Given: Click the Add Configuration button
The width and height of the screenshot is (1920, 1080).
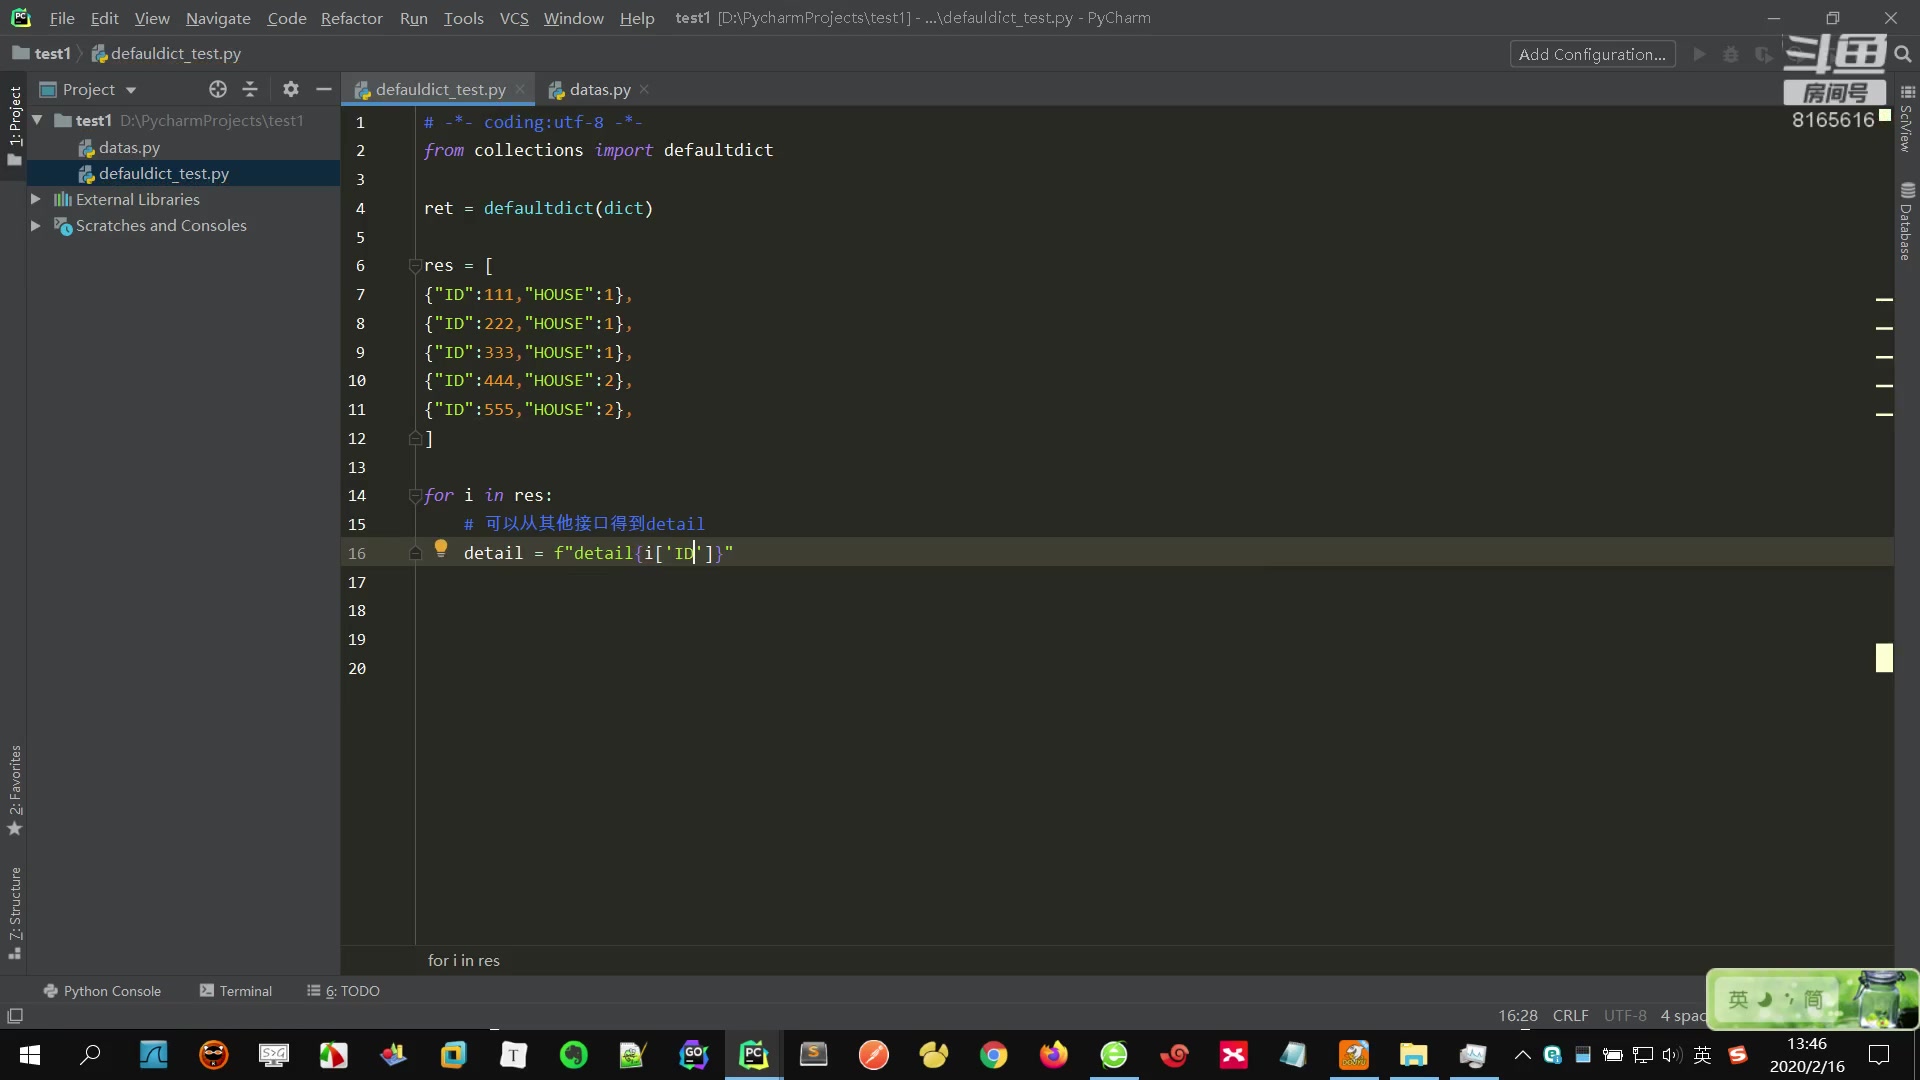Looking at the screenshot, I should [1593, 53].
